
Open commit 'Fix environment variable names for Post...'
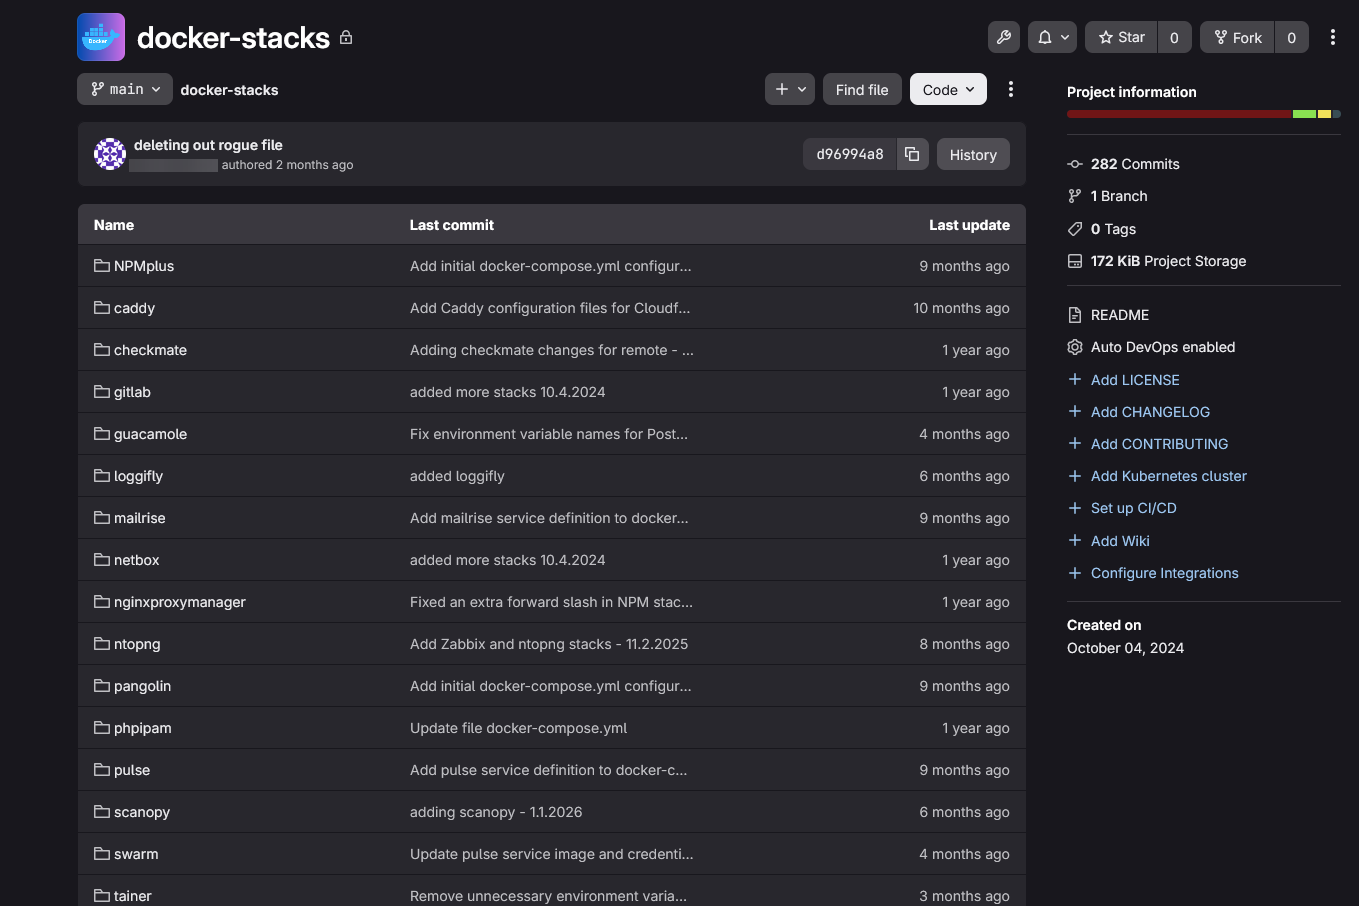(549, 434)
